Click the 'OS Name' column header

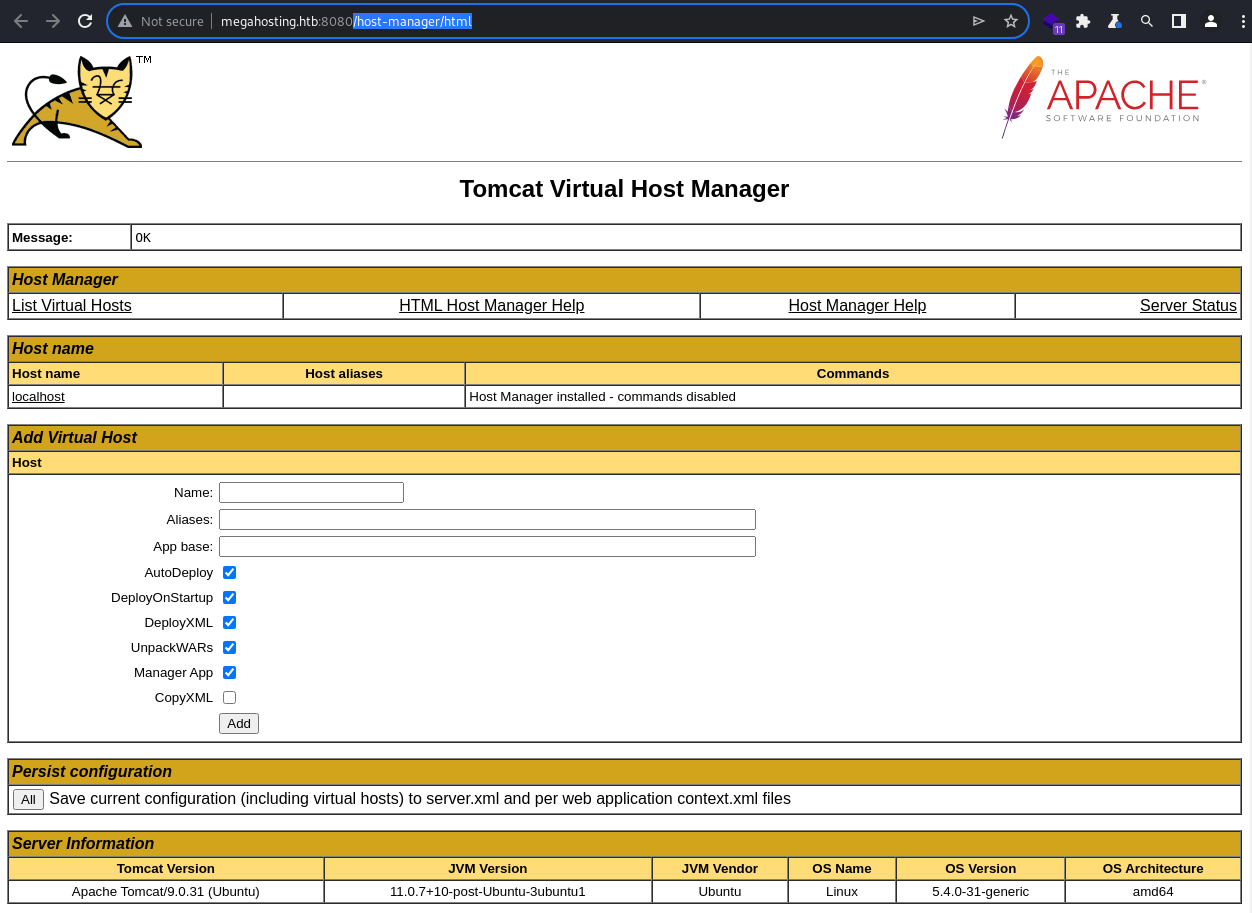click(x=842, y=869)
